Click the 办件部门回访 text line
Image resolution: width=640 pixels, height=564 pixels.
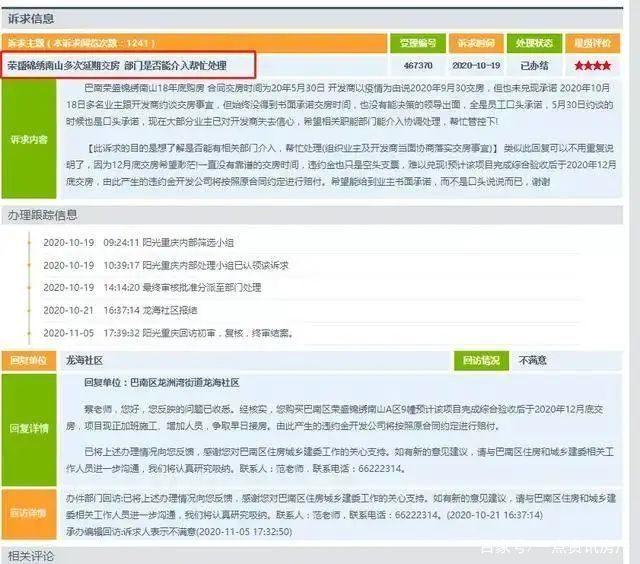click(x=341, y=506)
